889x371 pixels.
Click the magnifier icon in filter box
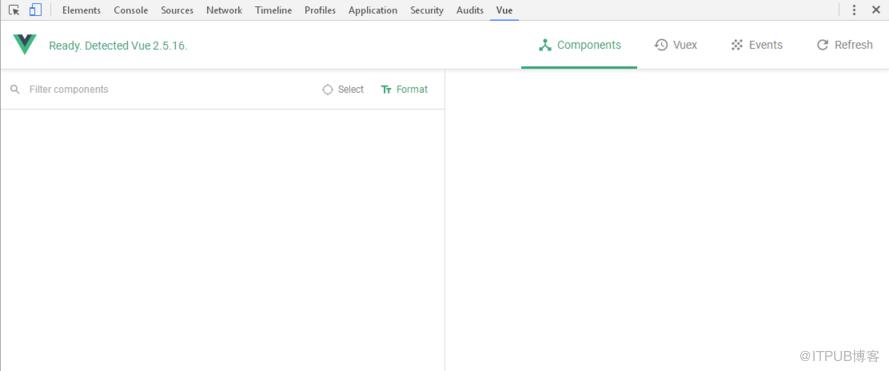click(15, 89)
